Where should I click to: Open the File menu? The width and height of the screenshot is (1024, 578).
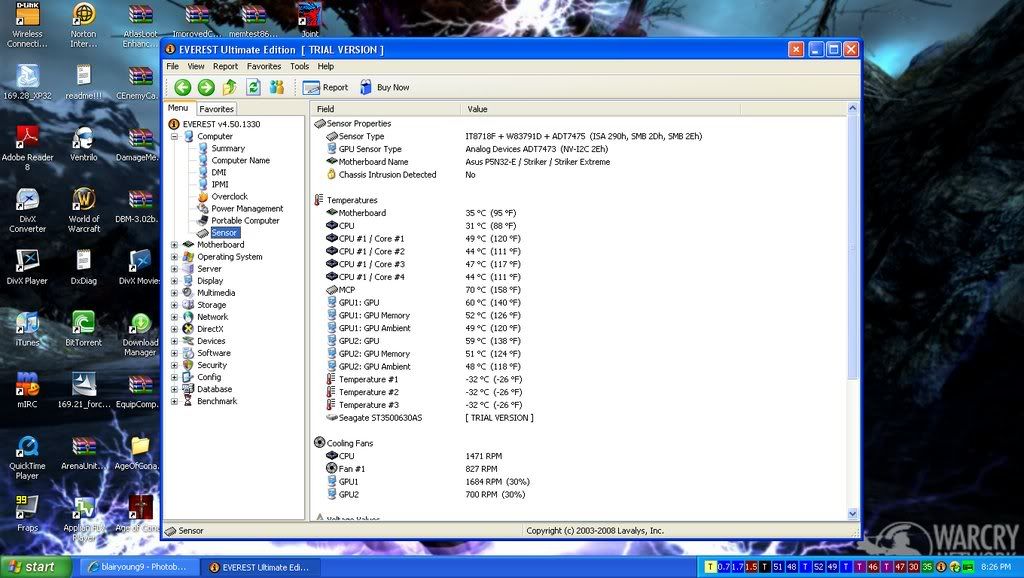point(172,66)
